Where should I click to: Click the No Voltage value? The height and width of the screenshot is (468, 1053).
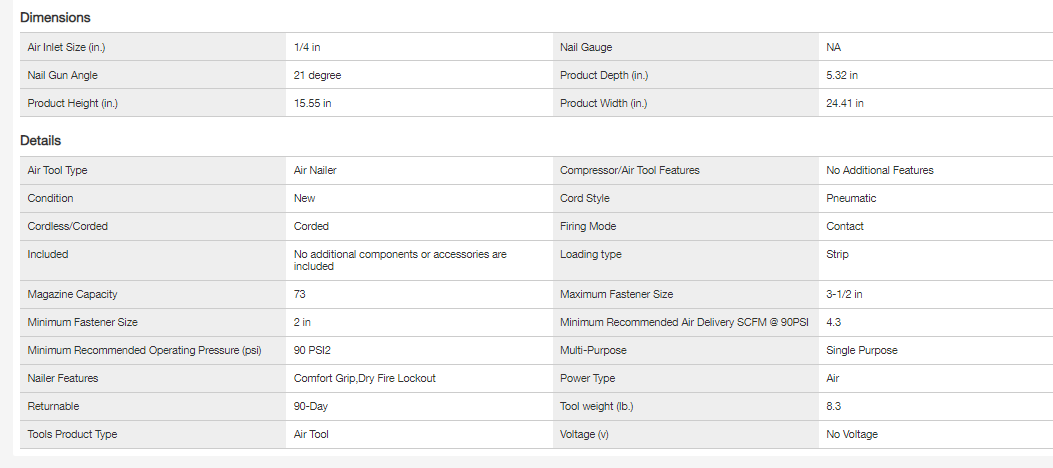click(852, 434)
